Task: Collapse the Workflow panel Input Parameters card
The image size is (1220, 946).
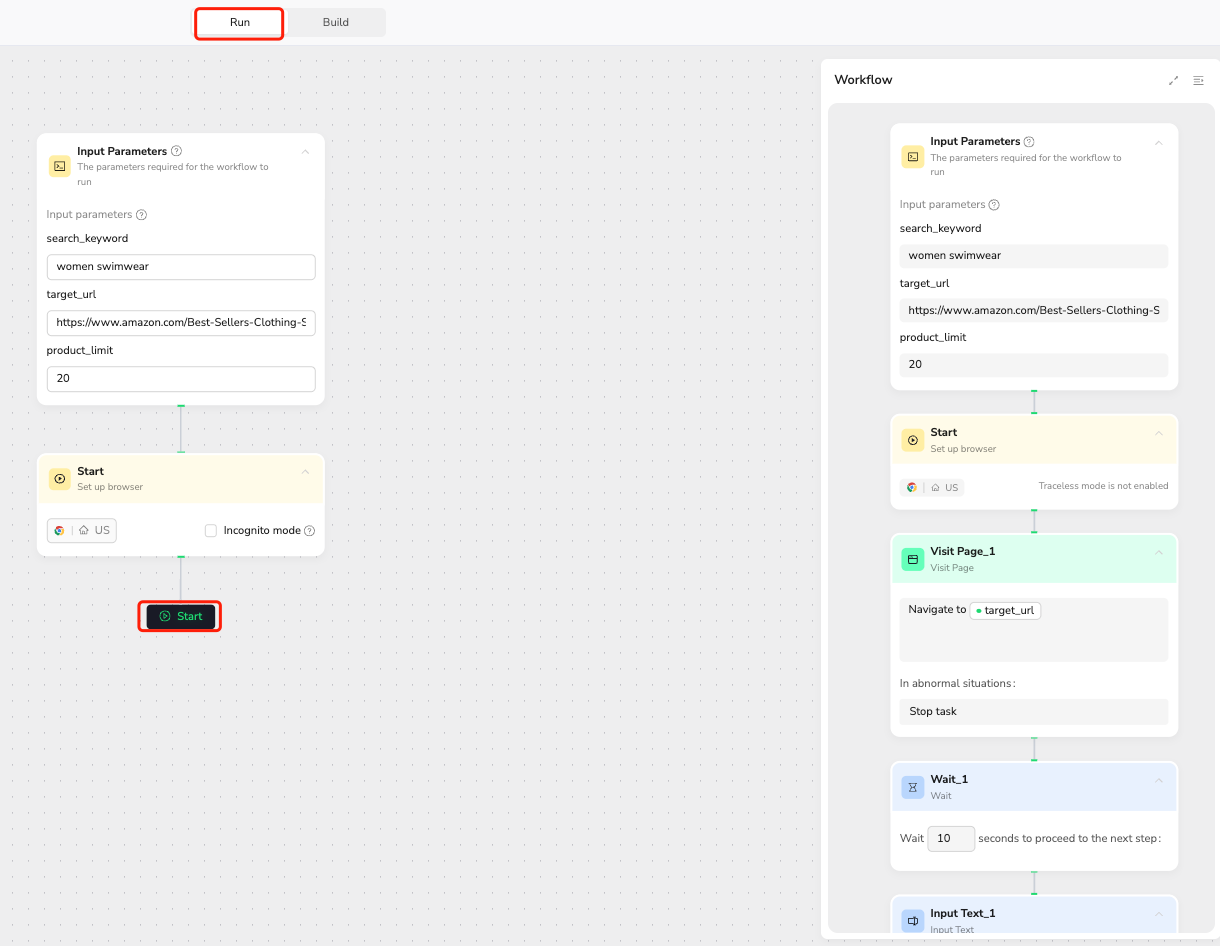Action: (x=1159, y=143)
